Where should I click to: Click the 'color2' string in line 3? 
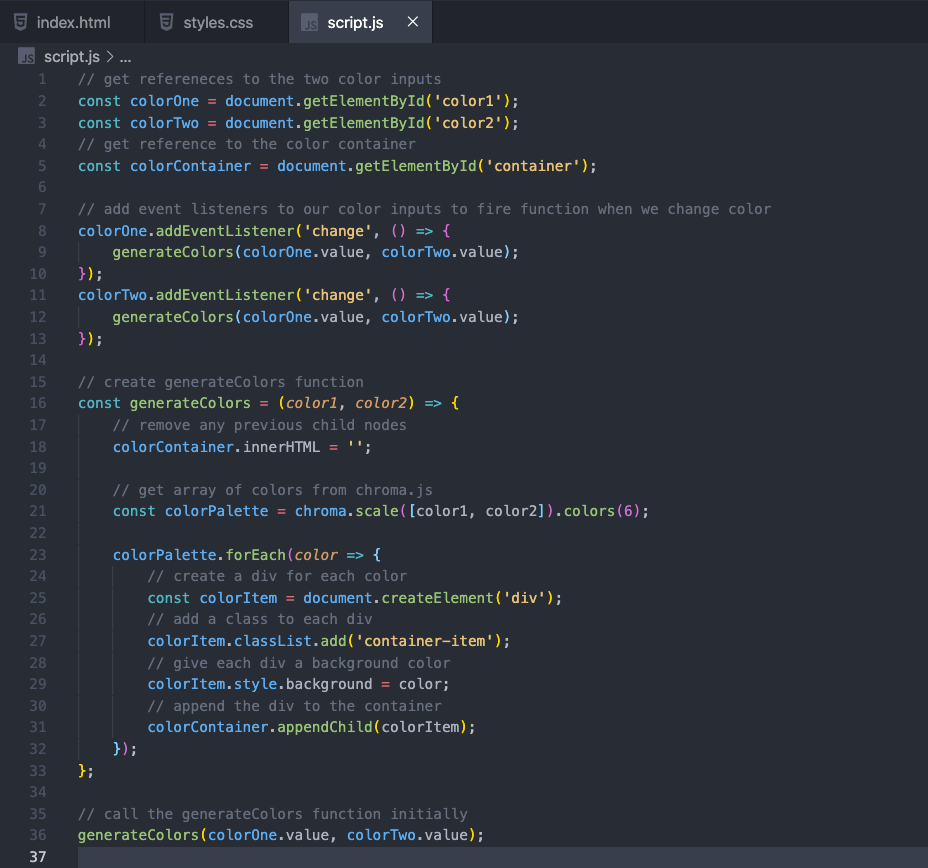[468, 123]
